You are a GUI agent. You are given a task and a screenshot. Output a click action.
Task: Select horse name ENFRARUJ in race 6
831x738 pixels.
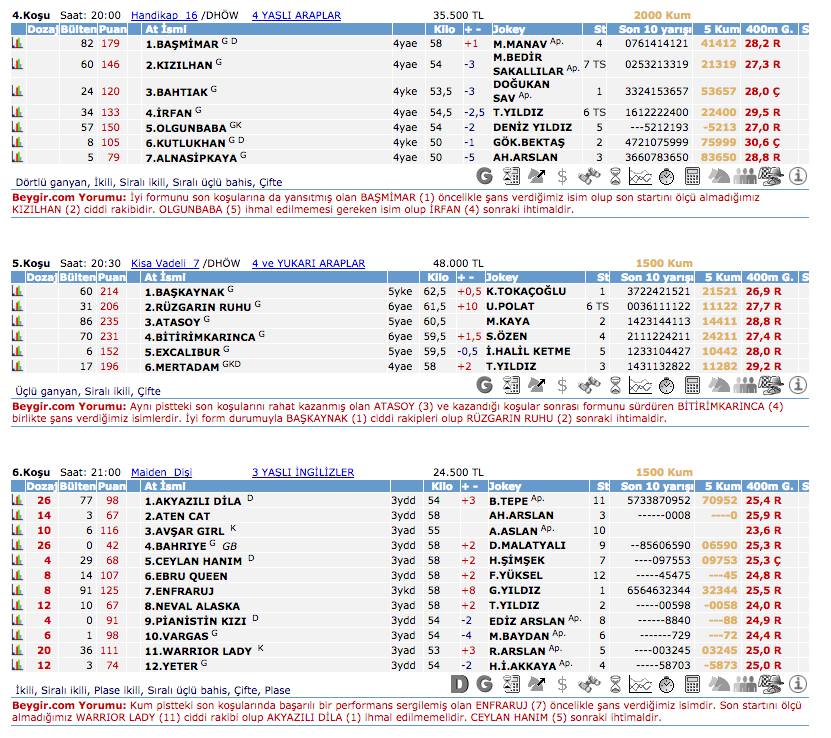[180, 591]
